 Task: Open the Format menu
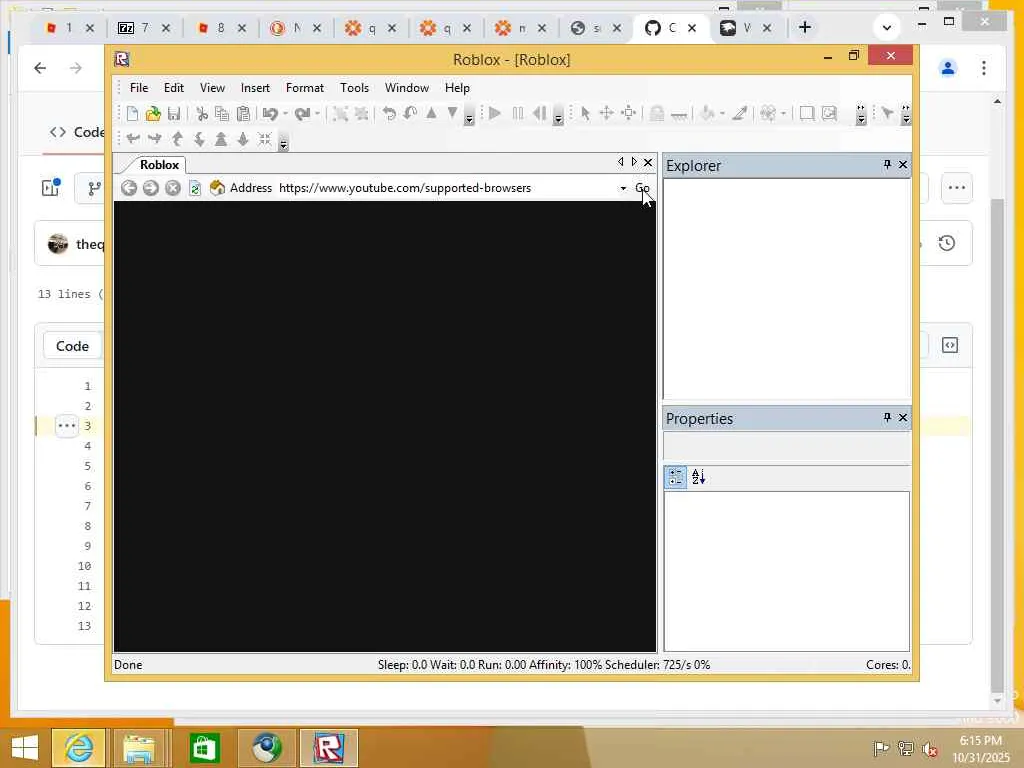point(305,88)
